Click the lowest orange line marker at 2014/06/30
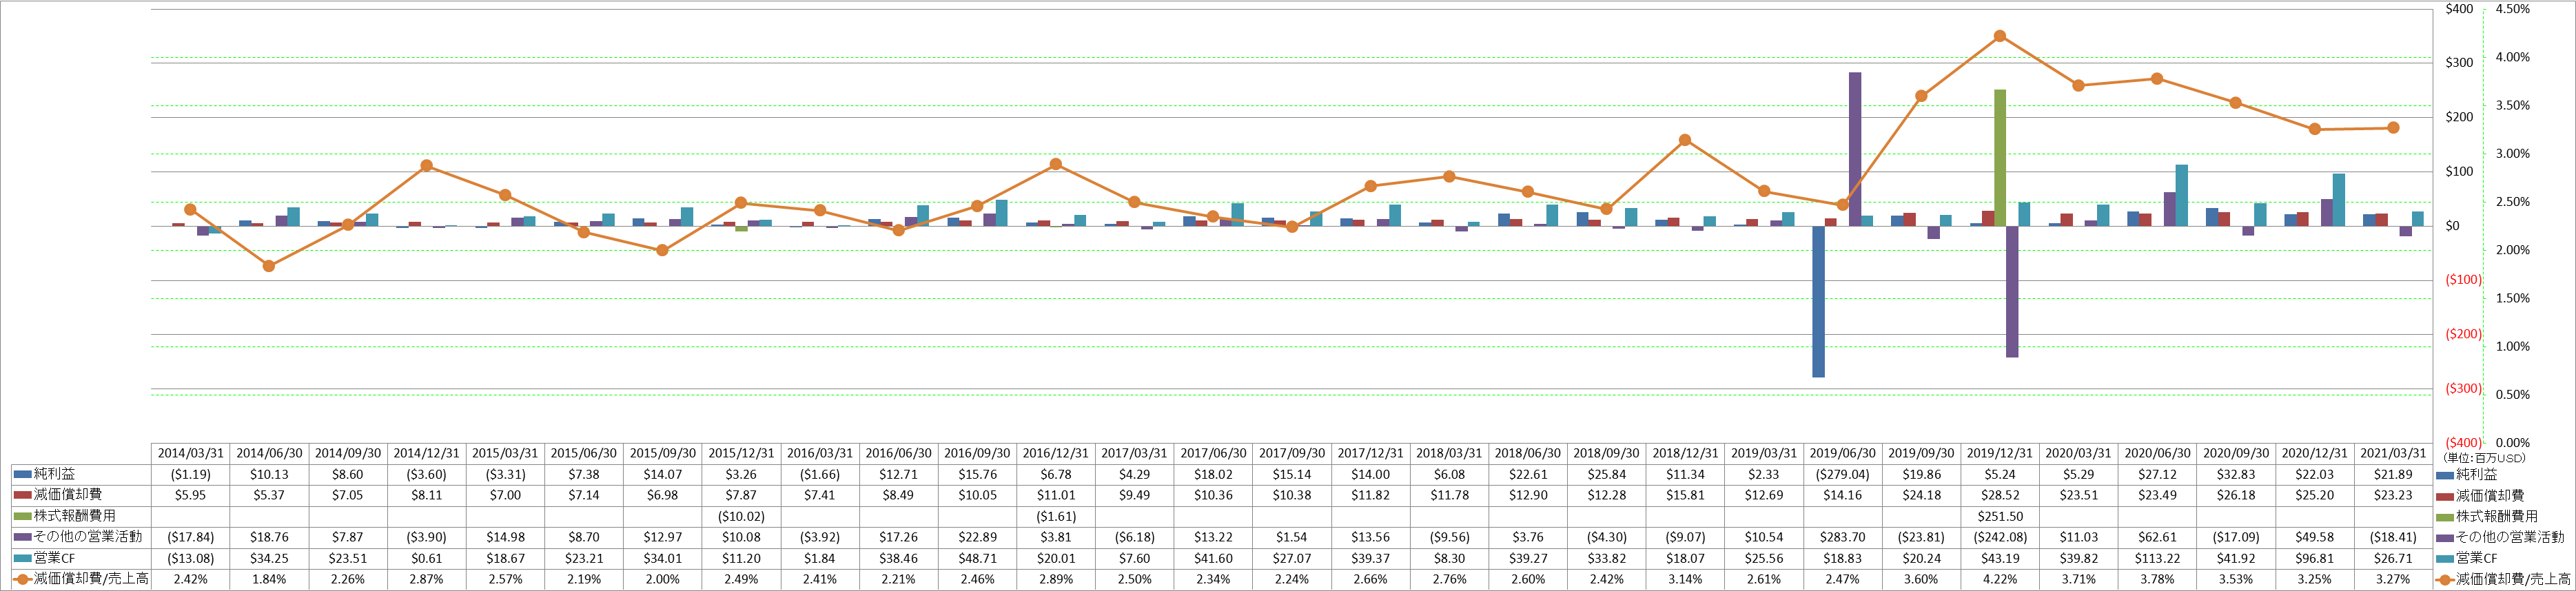This screenshot has width=2576, height=591. pos(269,266)
